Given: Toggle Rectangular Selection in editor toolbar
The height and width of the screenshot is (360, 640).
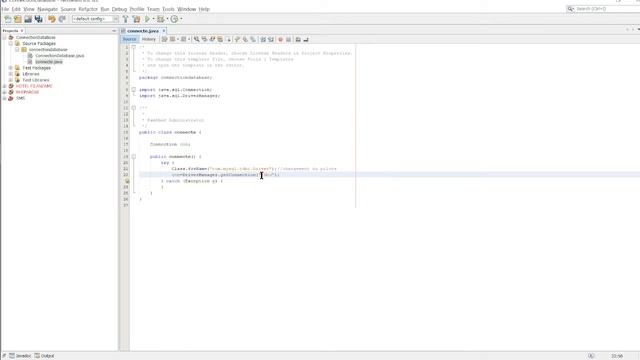Looking at the screenshot, I should tap(228, 39).
